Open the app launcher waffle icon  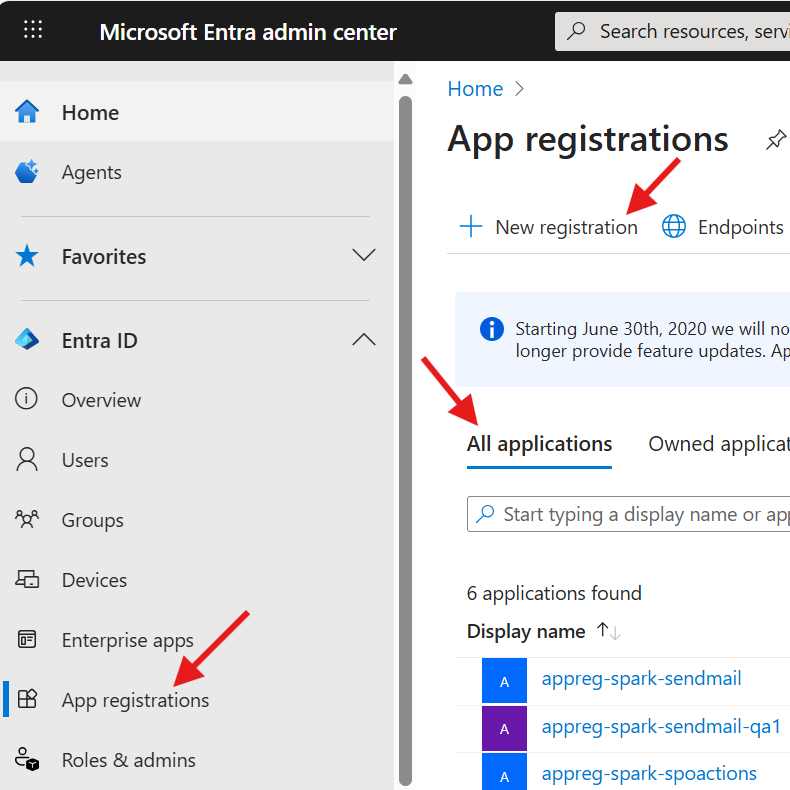[x=33, y=30]
